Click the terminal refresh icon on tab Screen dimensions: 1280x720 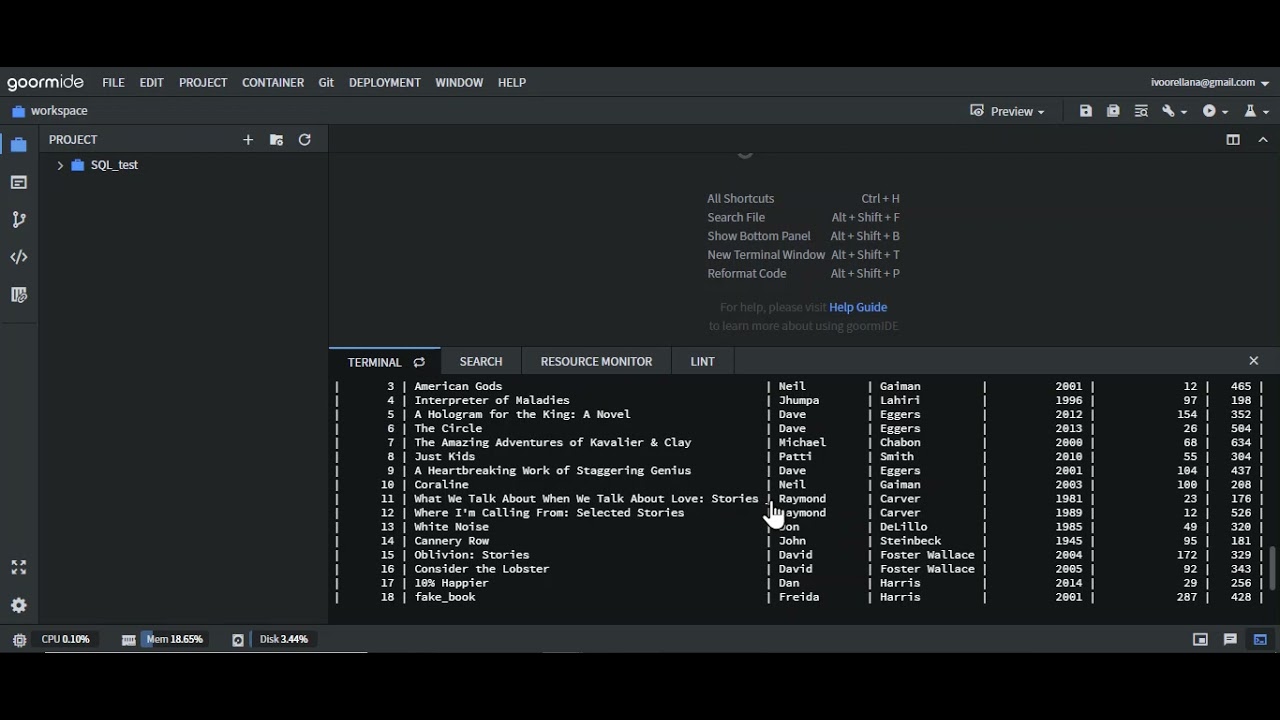coord(419,362)
